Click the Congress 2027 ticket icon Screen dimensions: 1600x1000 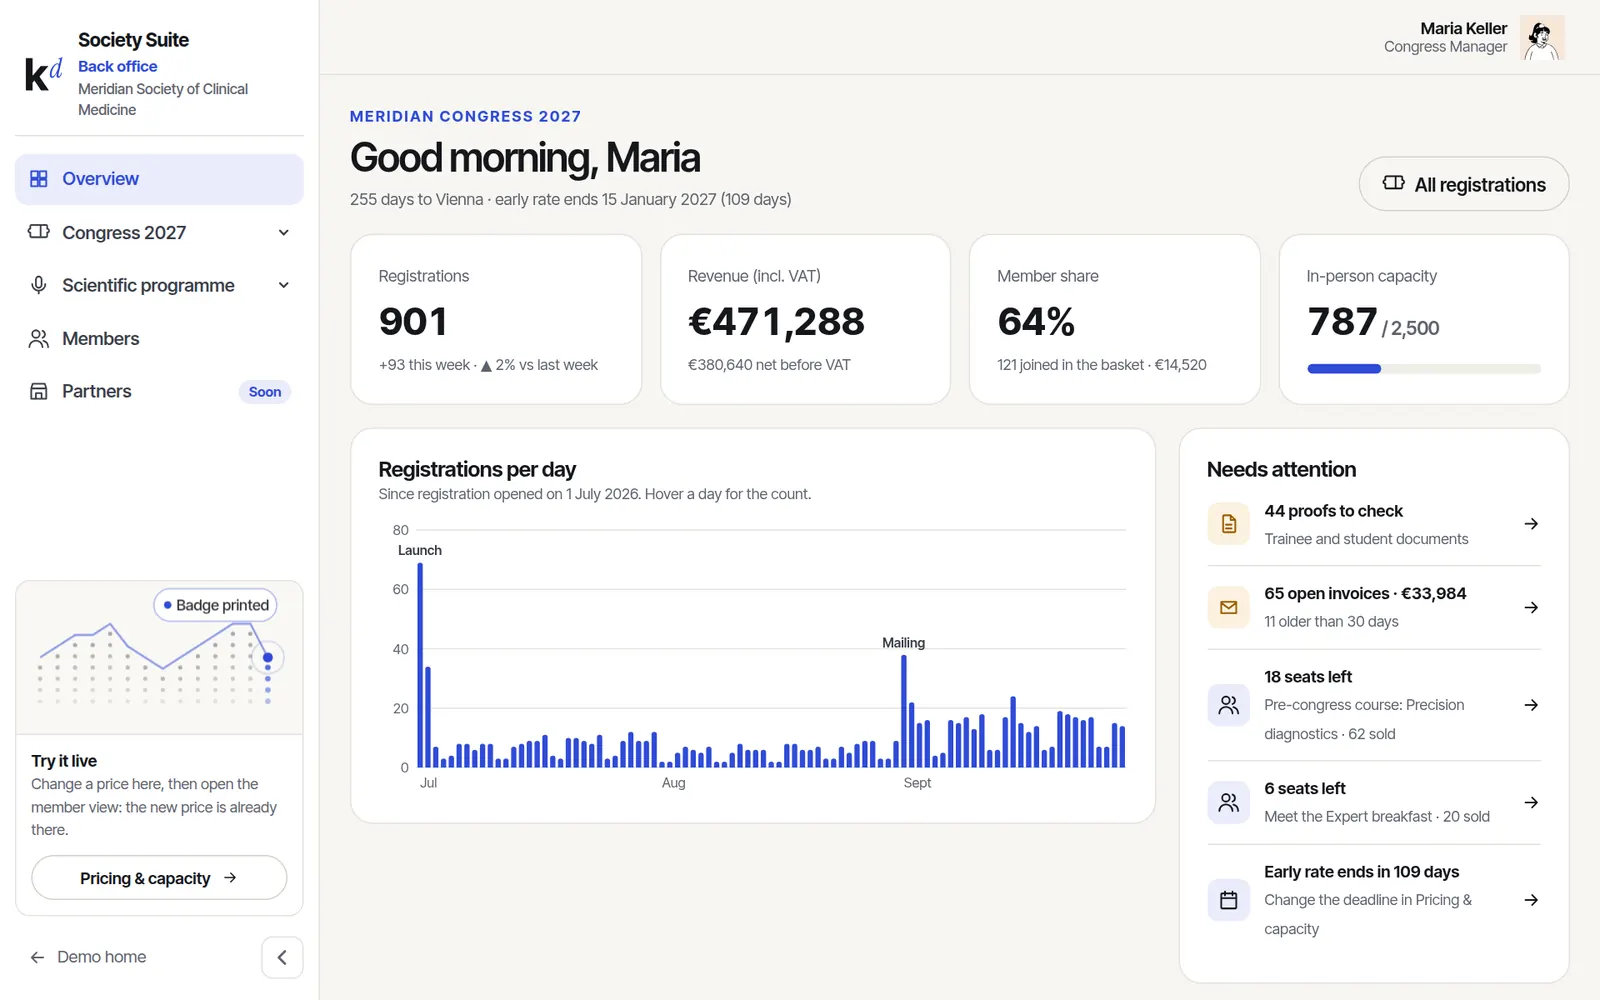[39, 232]
